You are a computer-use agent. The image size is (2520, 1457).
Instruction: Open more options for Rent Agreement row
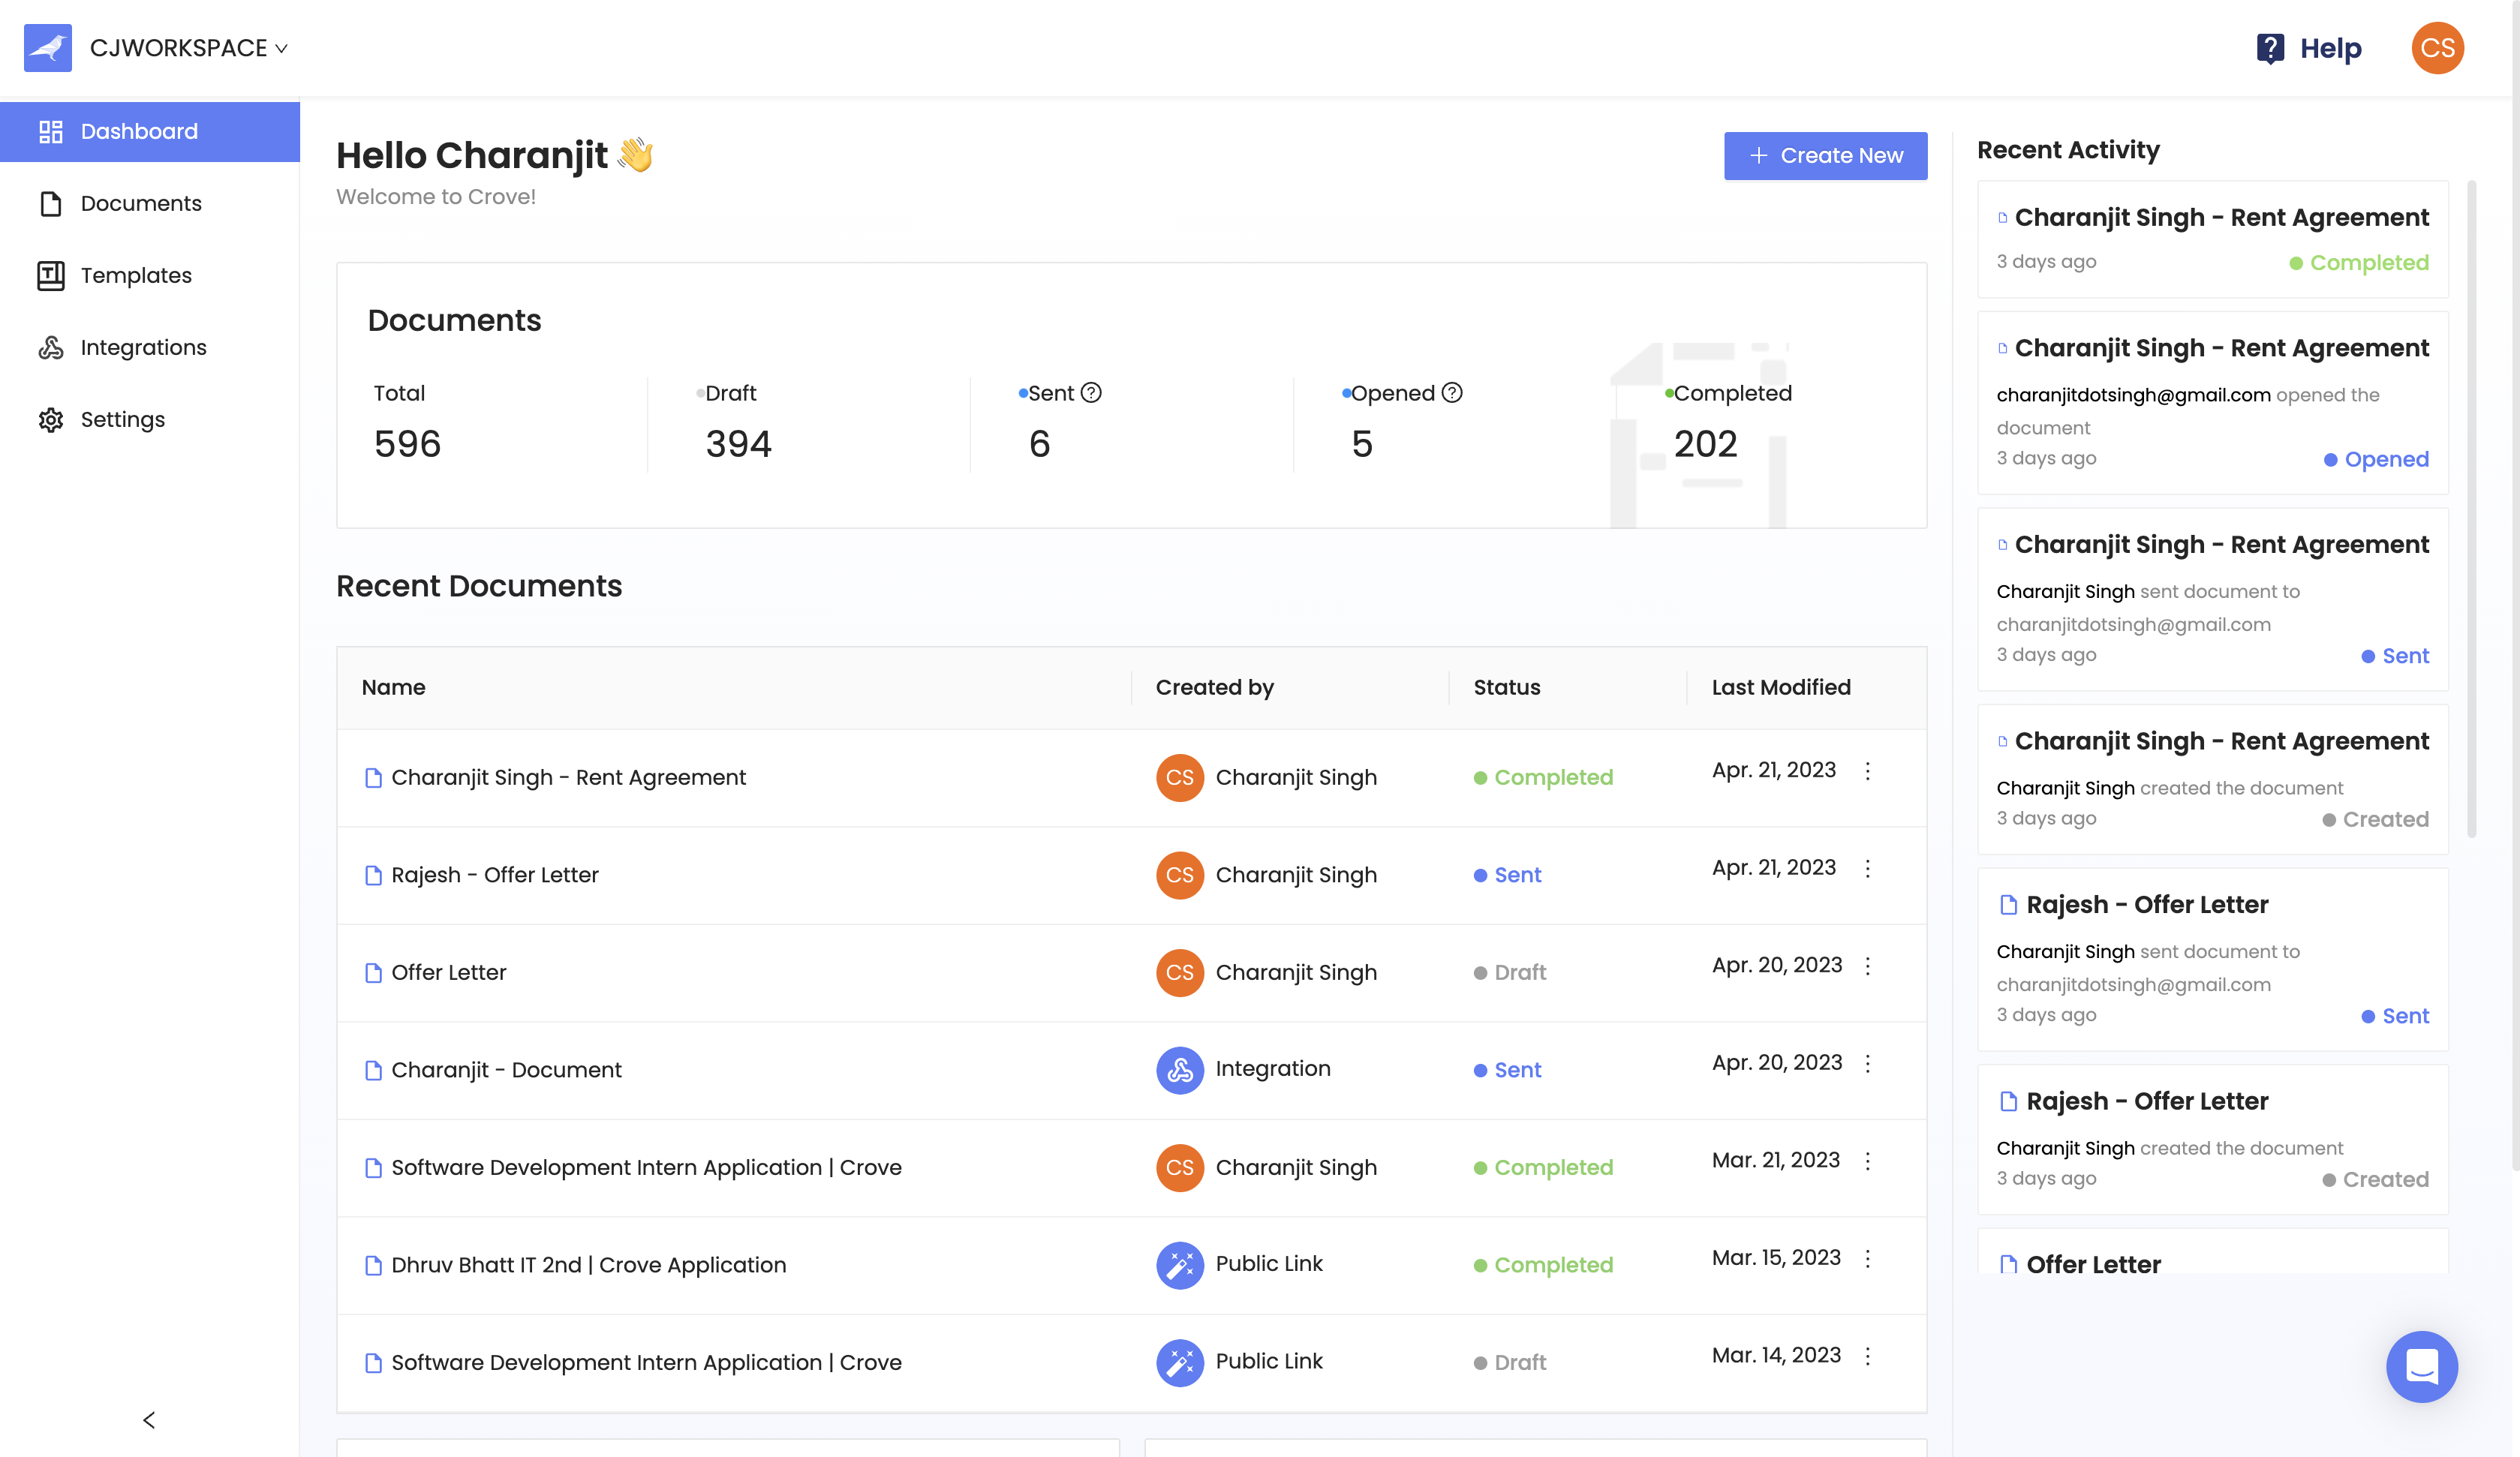tap(1867, 771)
